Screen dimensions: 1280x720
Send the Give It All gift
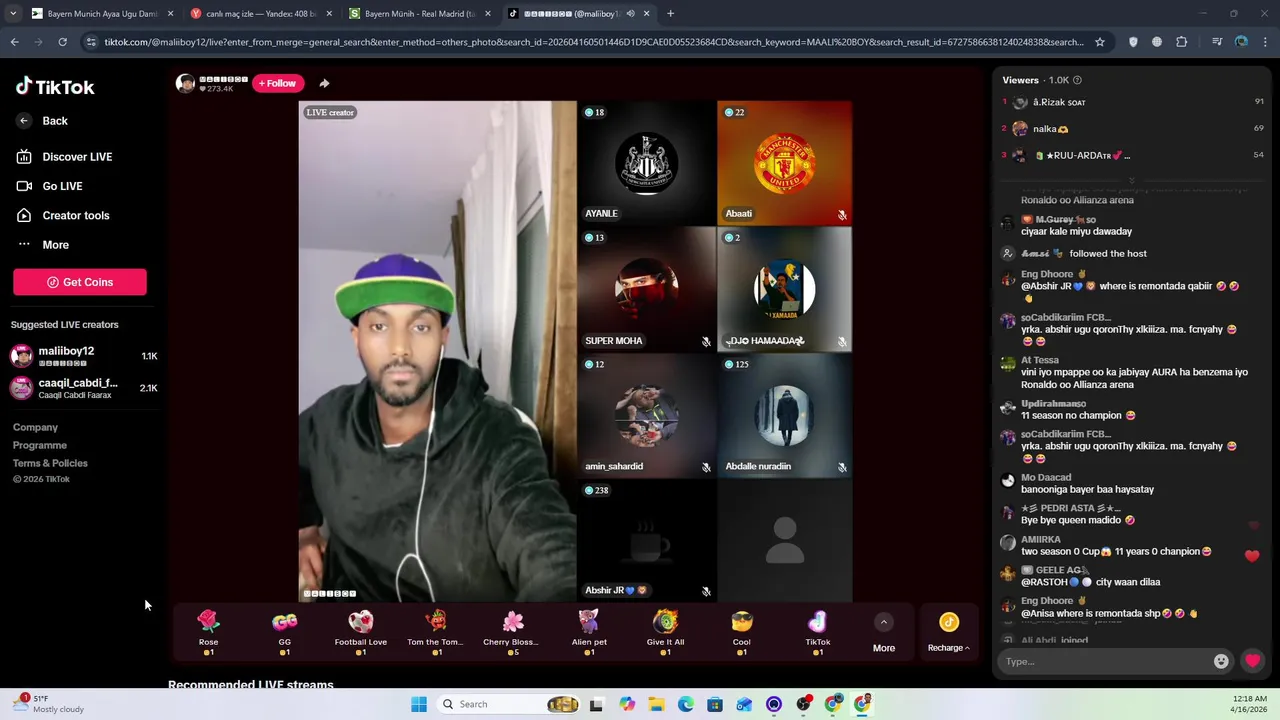[665, 632]
